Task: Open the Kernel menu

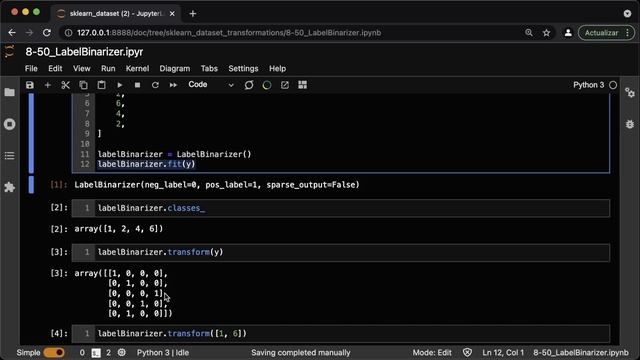Action: (137, 69)
